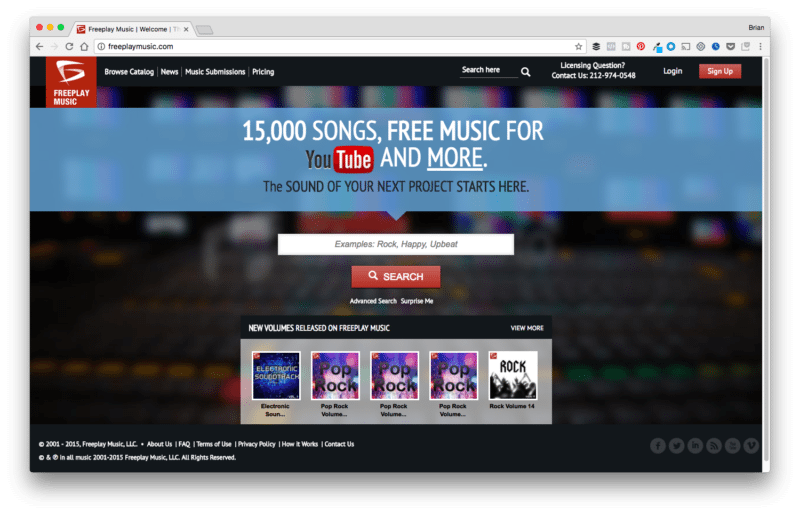Click the Examples: Rock, Happy, Upbeat search field
The height and width of the screenshot is (515, 800).
point(396,244)
